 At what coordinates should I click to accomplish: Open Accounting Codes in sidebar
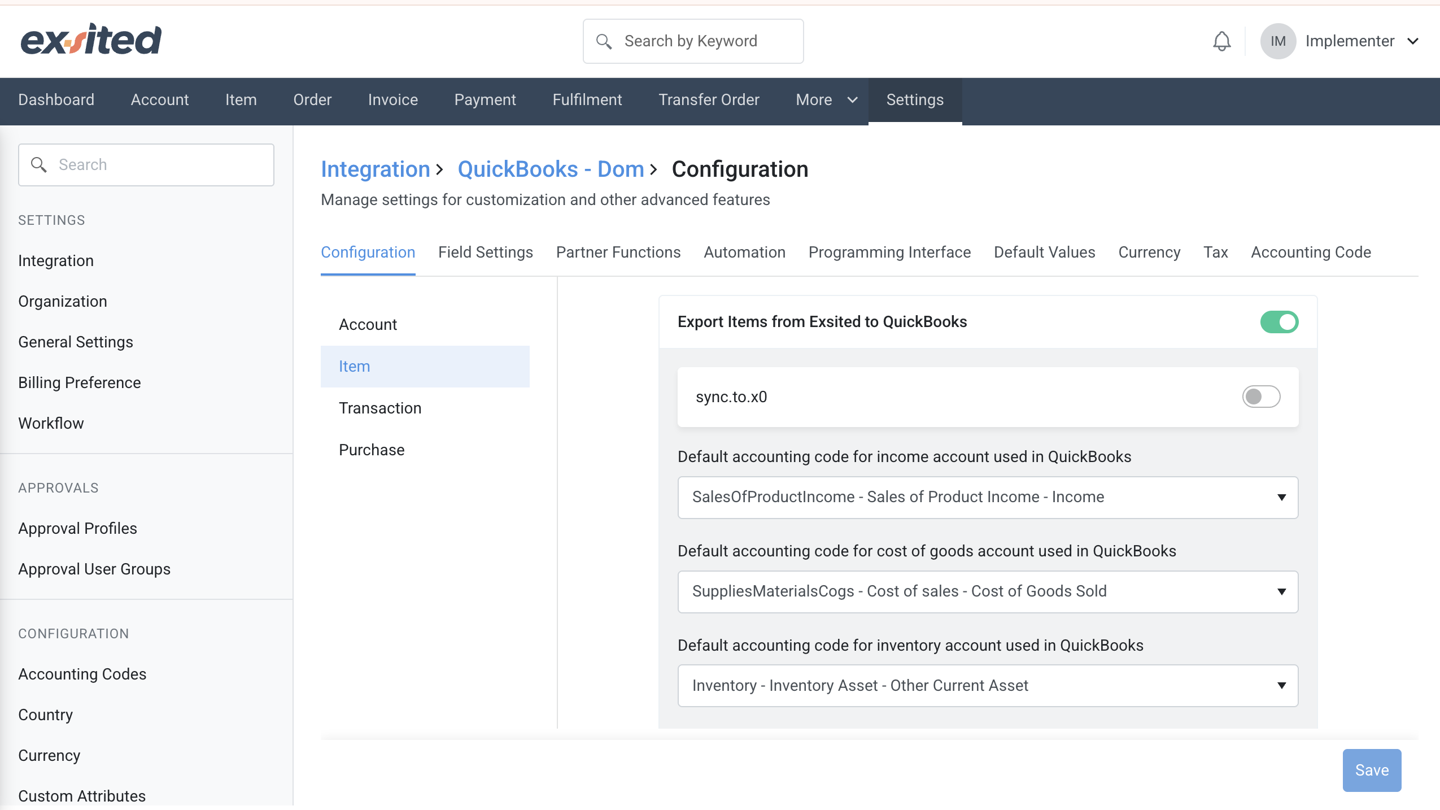pos(82,674)
